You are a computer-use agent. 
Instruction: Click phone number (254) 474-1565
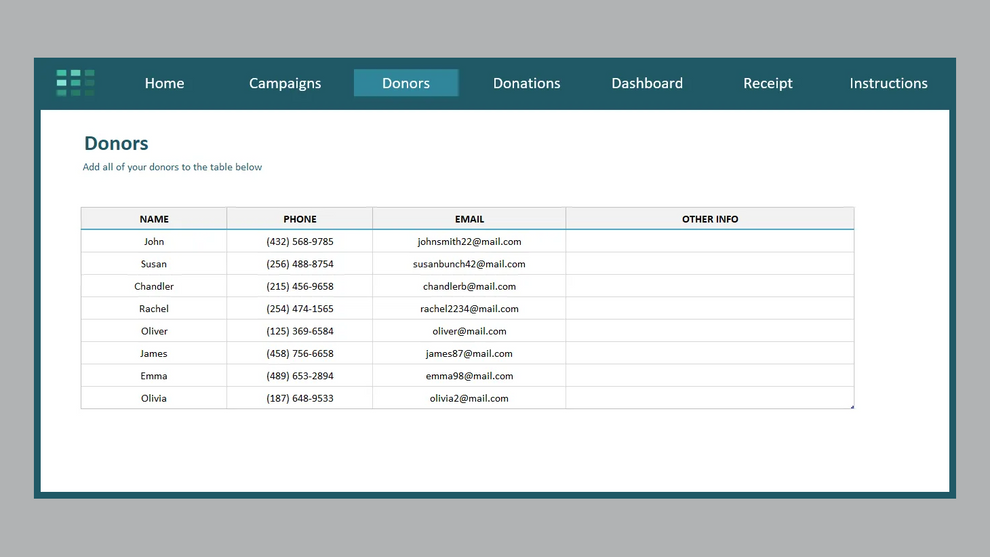point(300,309)
